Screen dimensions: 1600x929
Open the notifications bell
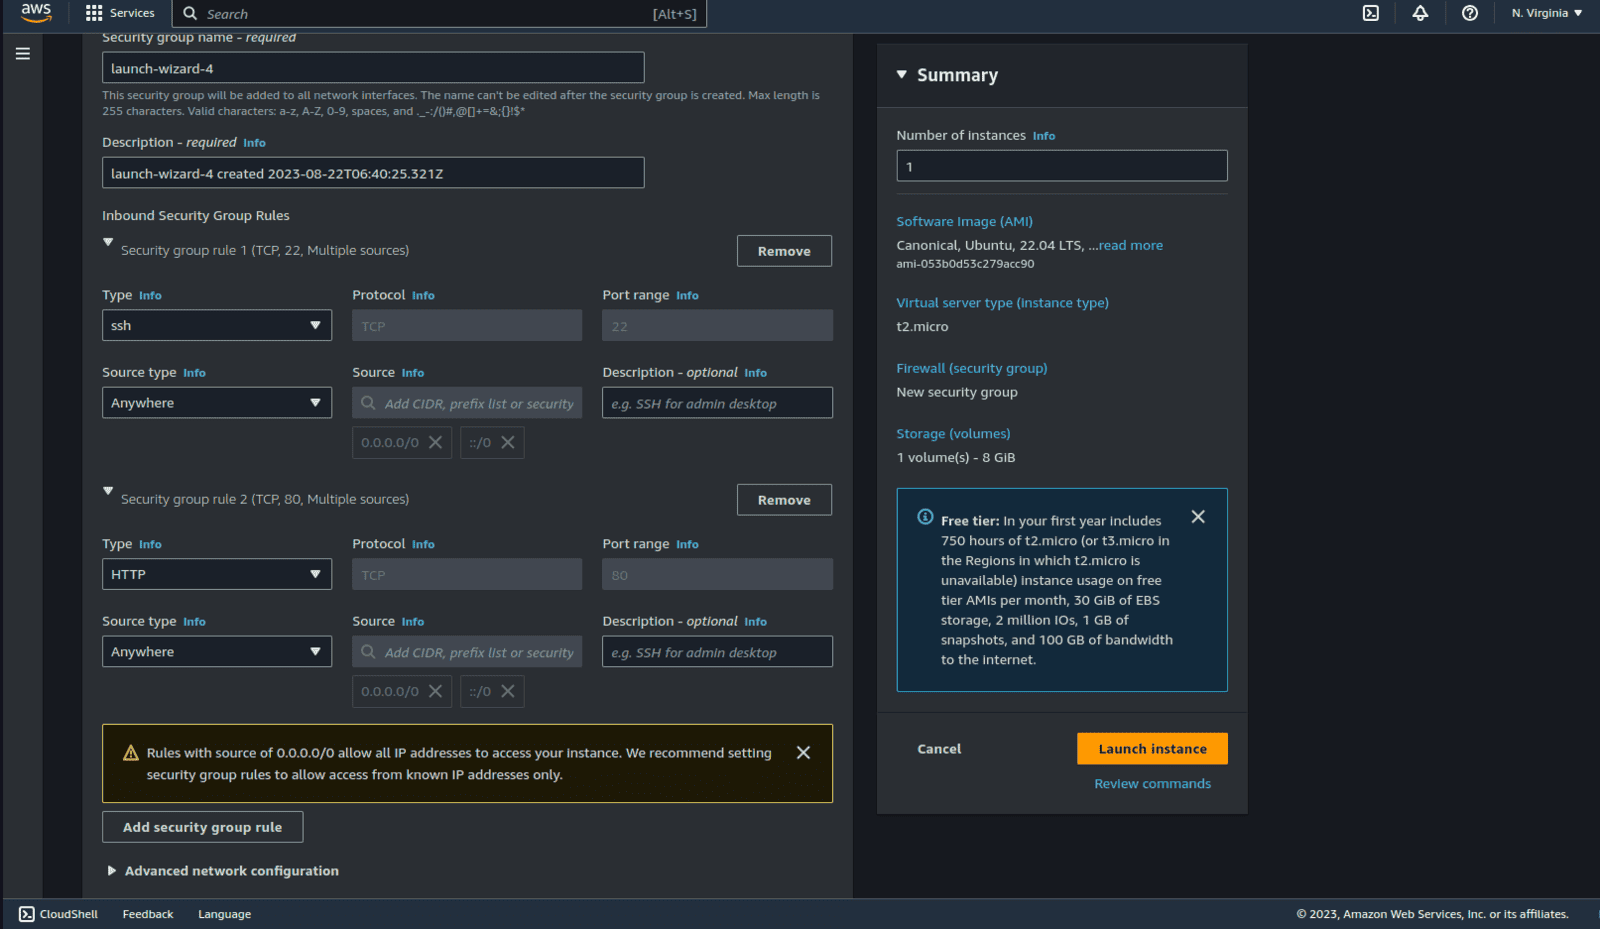pos(1420,13)
